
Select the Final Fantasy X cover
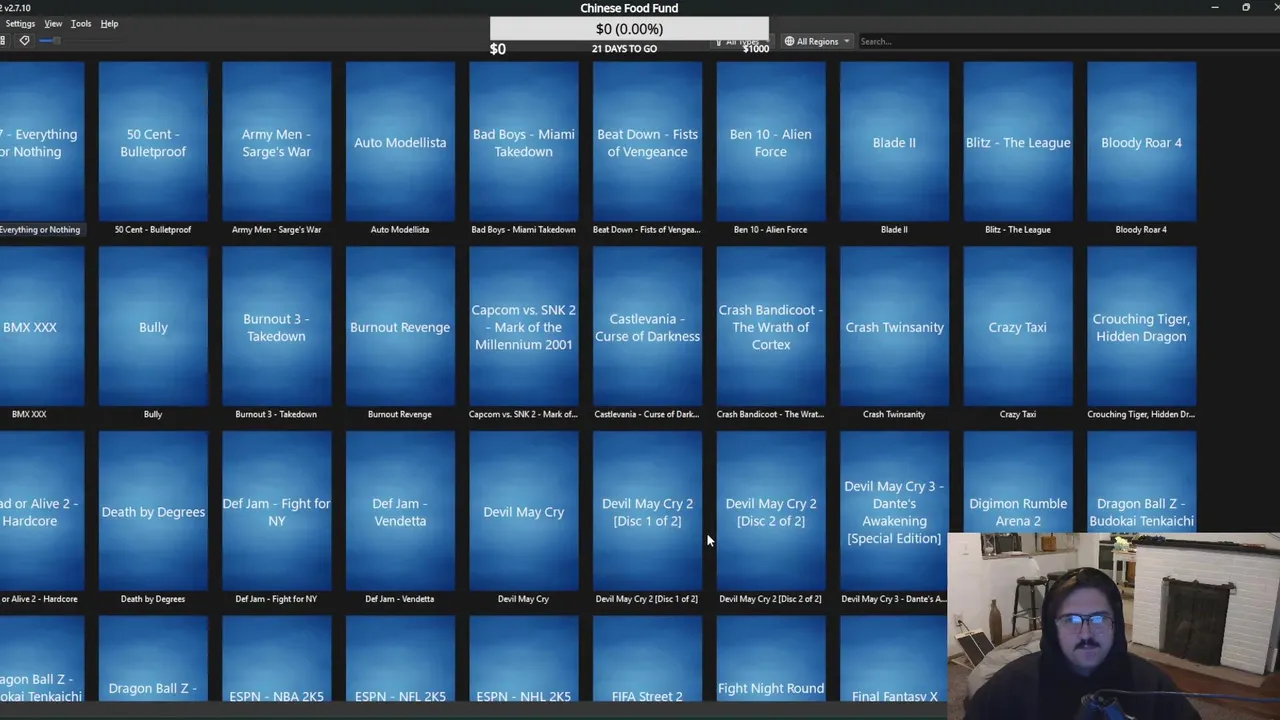(x=894, y=660)
